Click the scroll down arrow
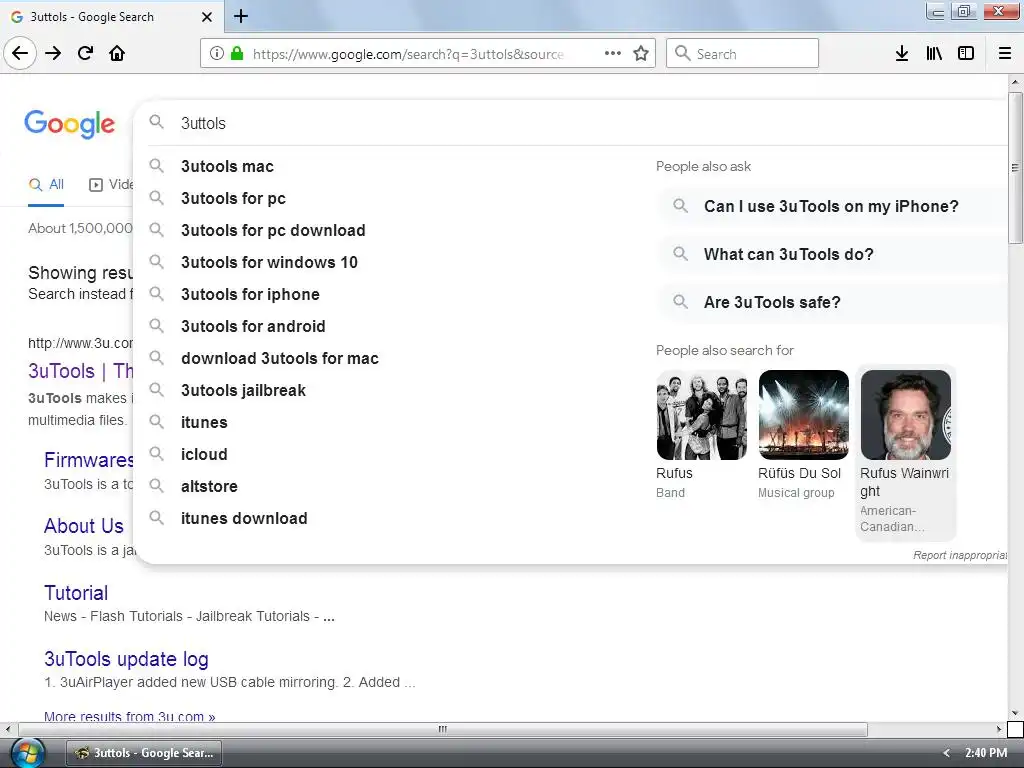 point(1015,713)
